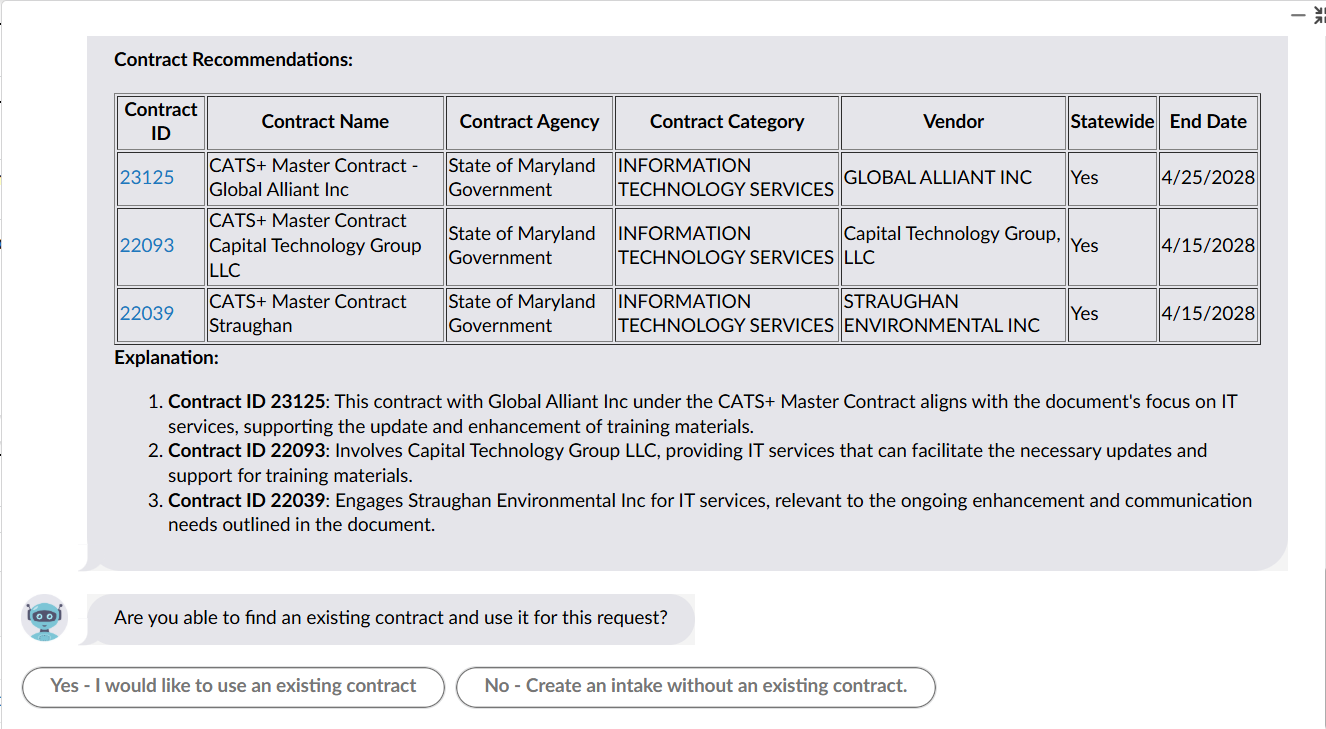Click the STRAUGHAN ENVIRONMENTAL INC vendor cell
Screen dimensions: 1326x729
pyautogui.click(x=953, y=314)
